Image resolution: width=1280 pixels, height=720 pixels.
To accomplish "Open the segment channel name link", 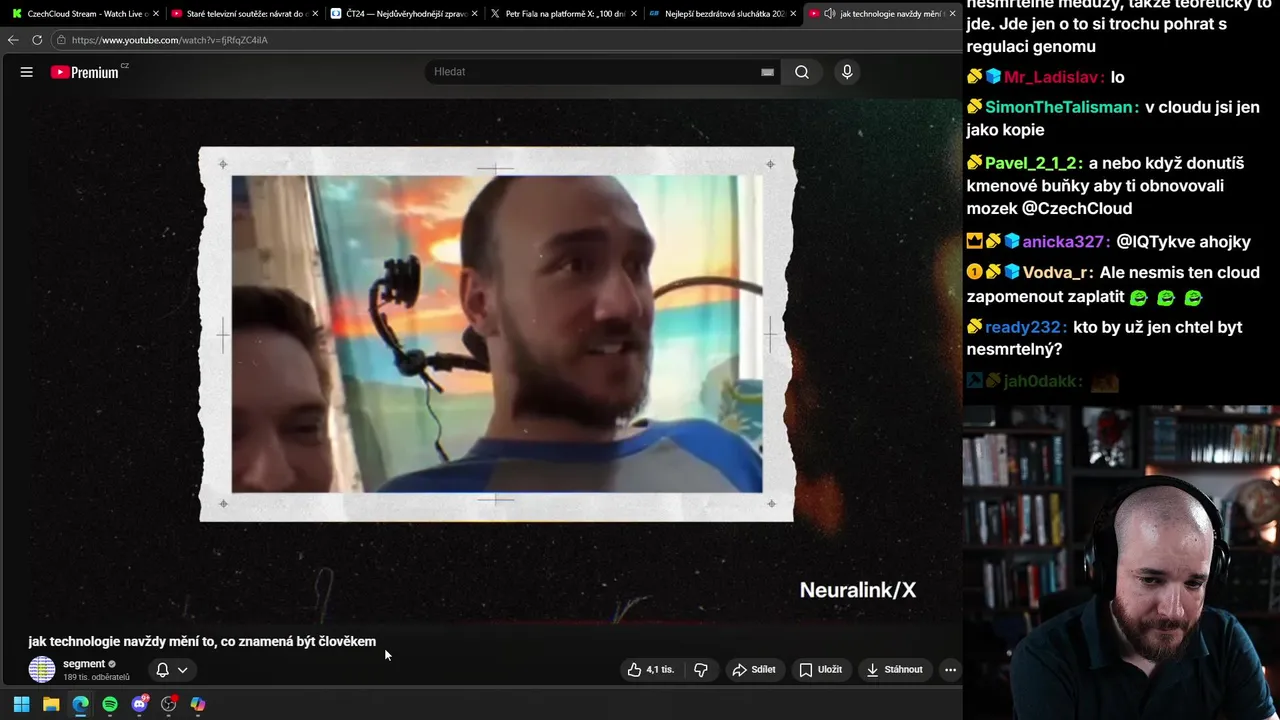I will coord(84,664).
